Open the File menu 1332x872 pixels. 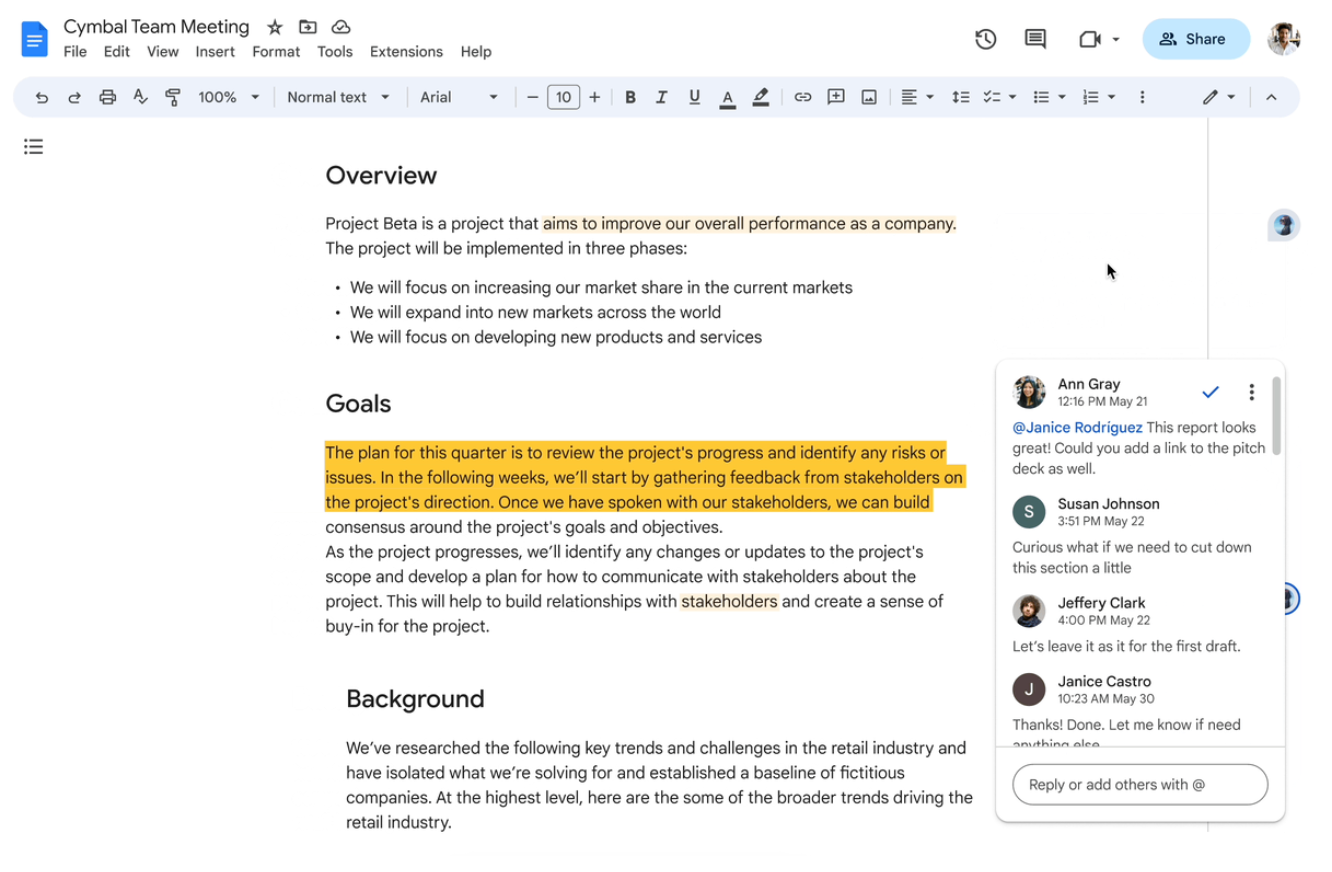tap(75, 52)
